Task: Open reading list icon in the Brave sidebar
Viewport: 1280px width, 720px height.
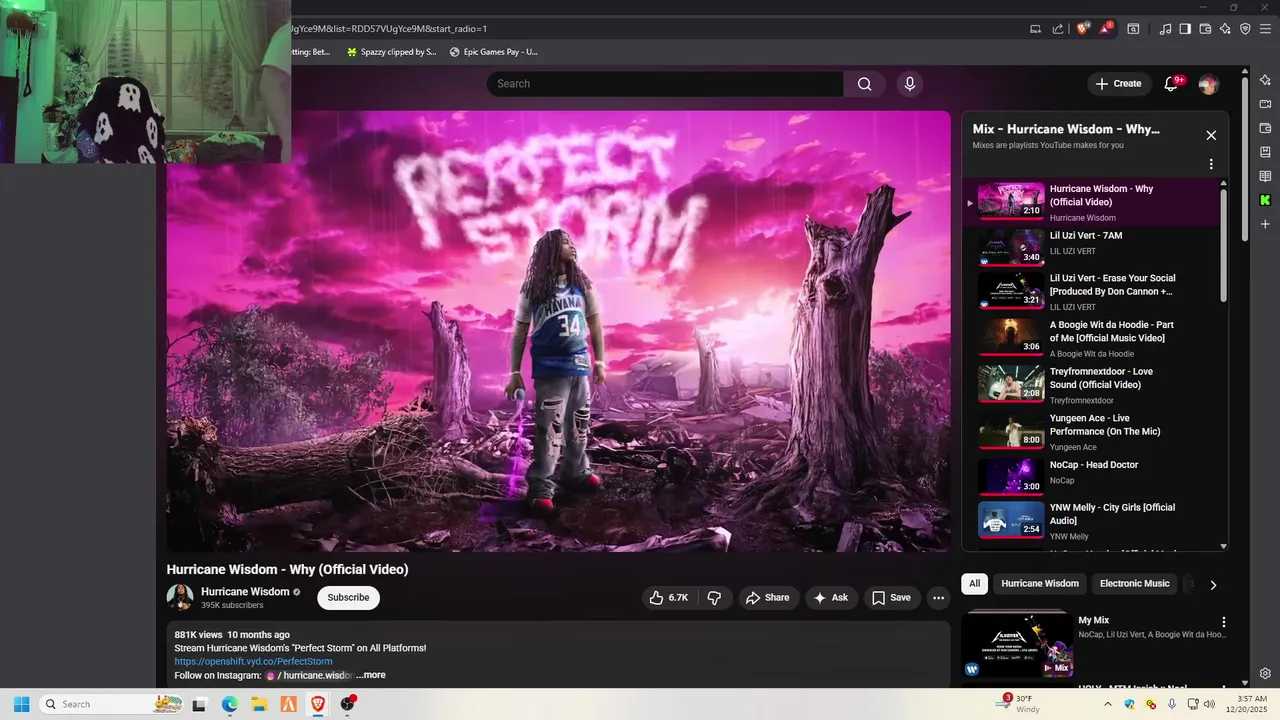Action: pyautogui.click(x=1265, y=176)
